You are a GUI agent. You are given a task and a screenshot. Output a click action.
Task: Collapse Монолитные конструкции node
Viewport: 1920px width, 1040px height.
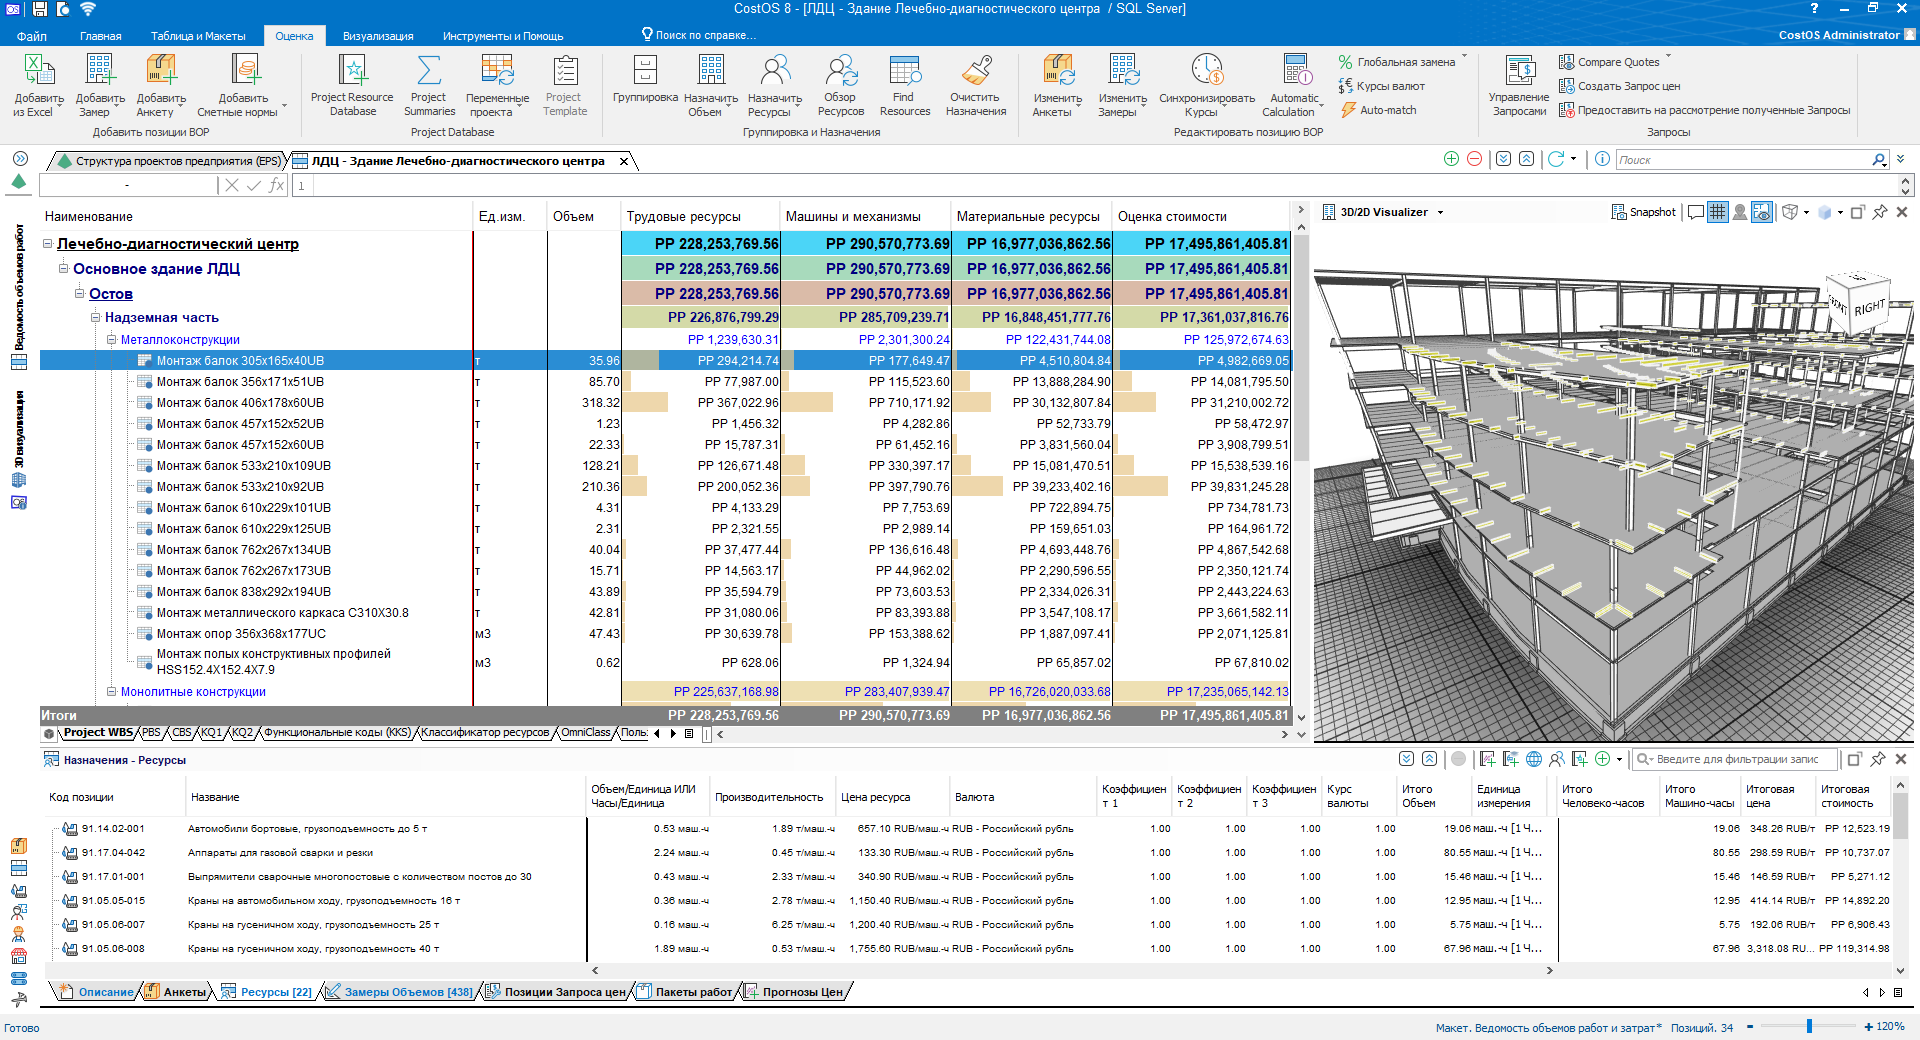[112, 691]
